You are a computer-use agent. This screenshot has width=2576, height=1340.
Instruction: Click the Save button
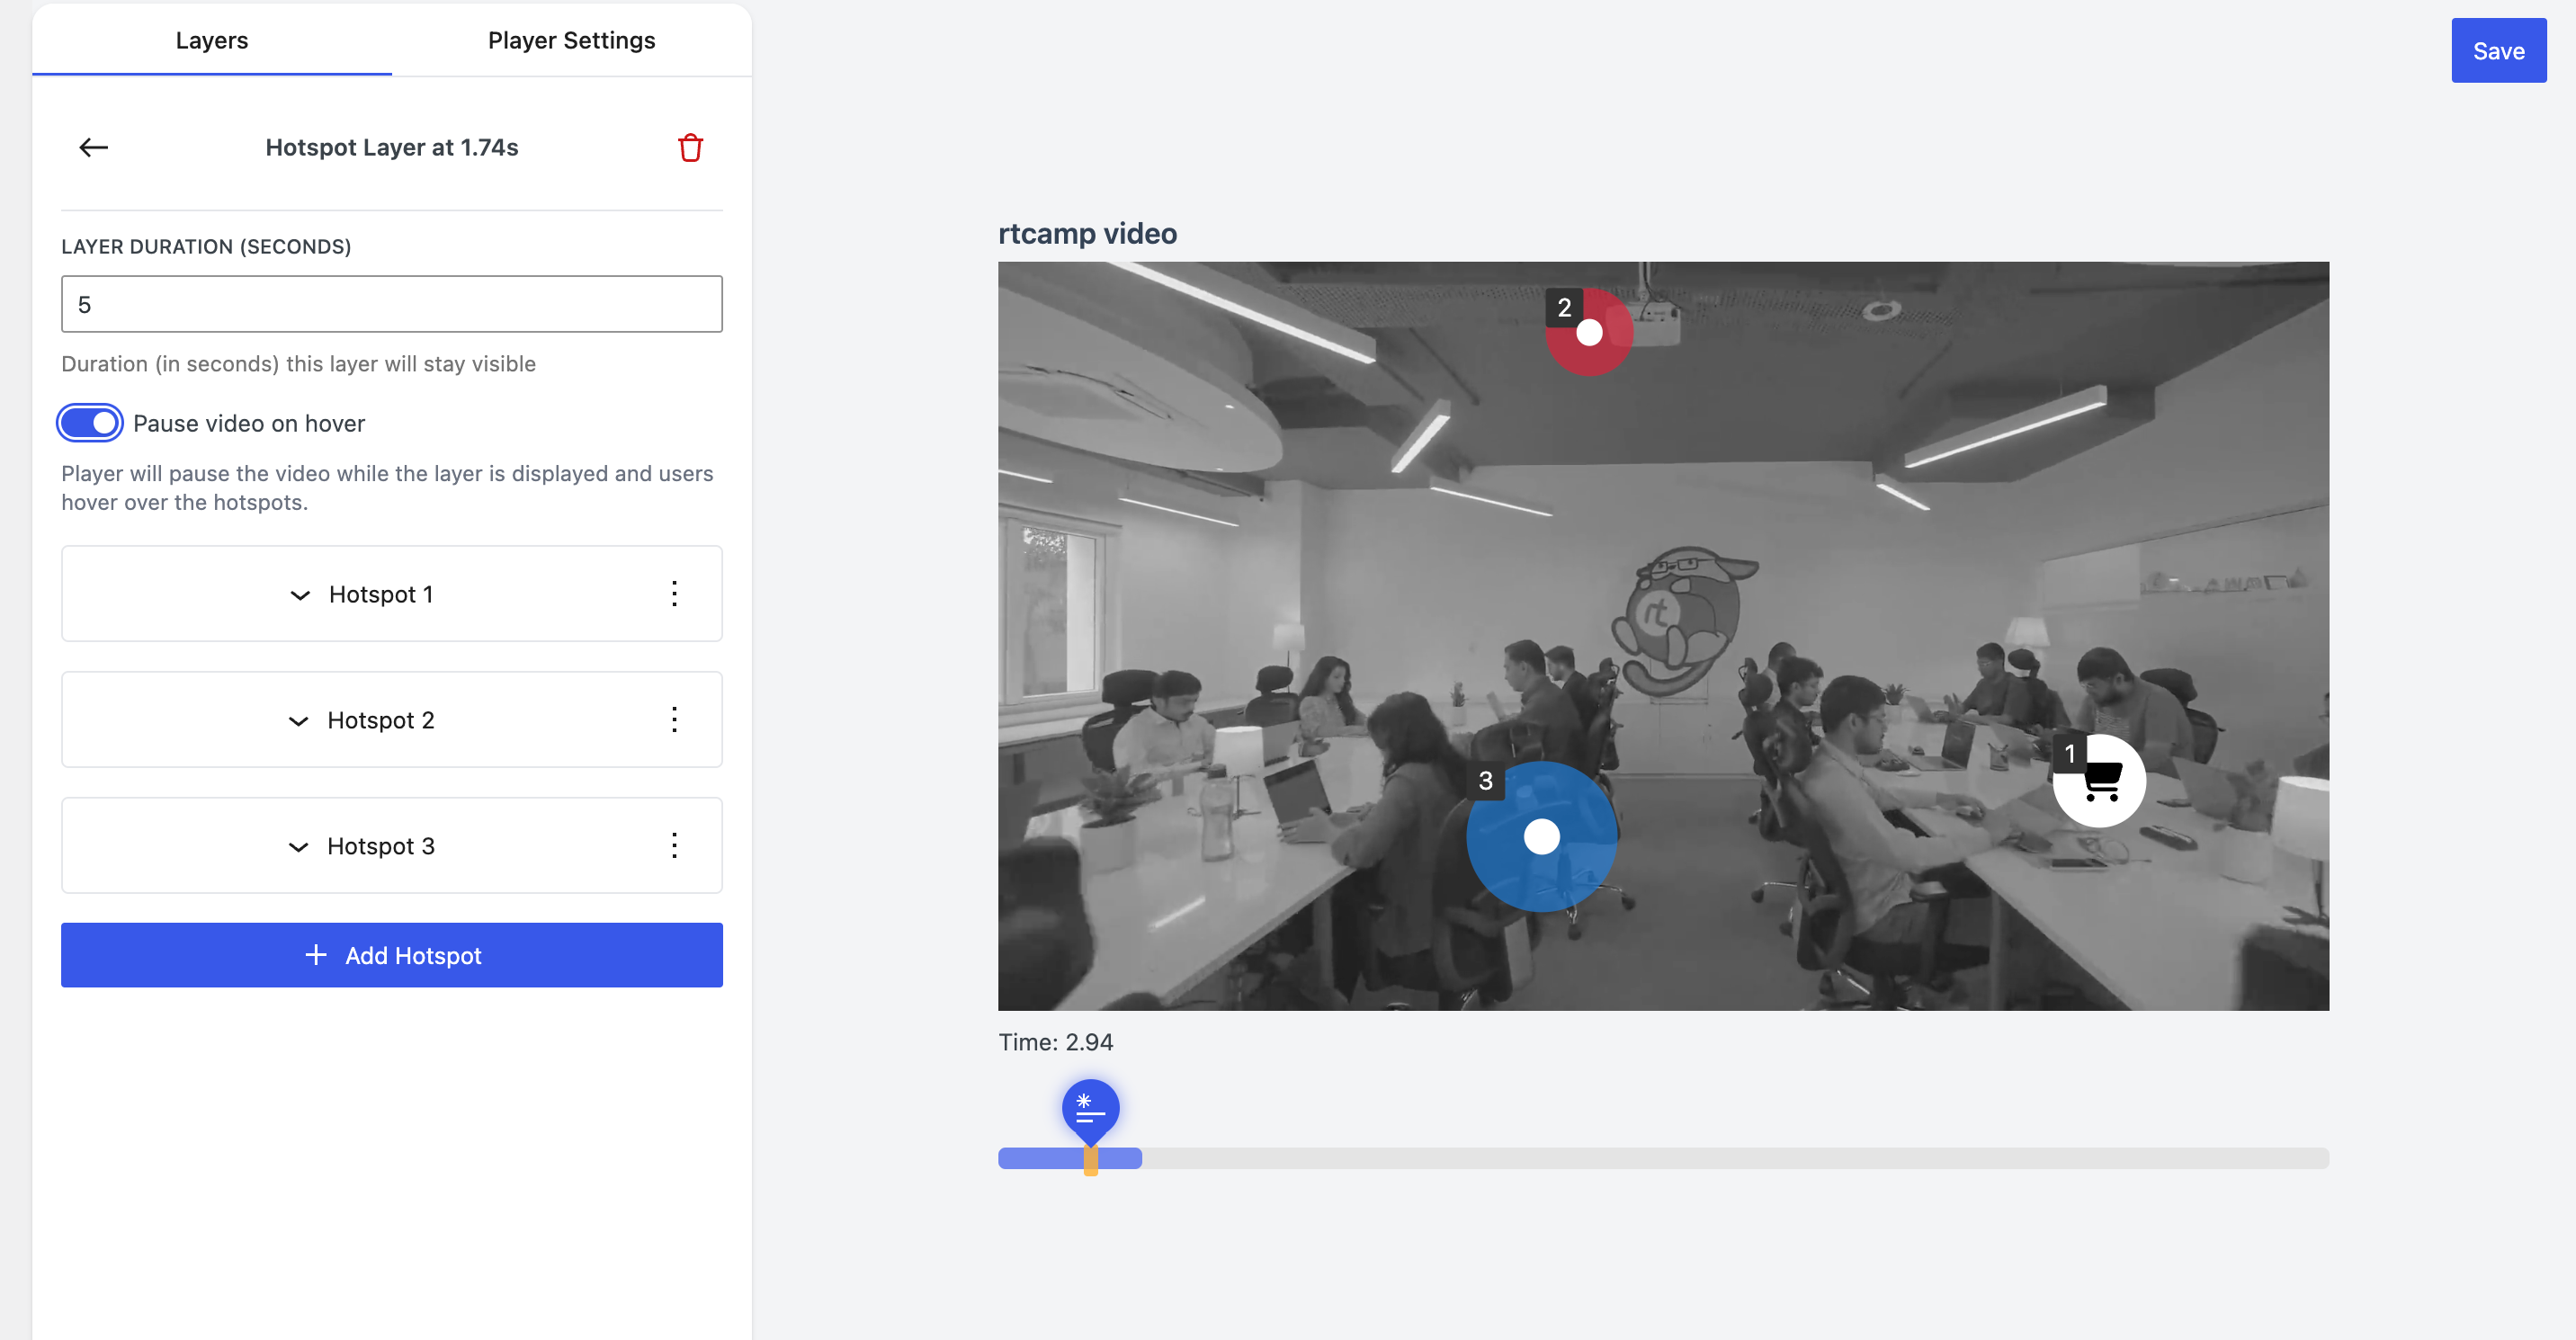(x=2497, y=51)
